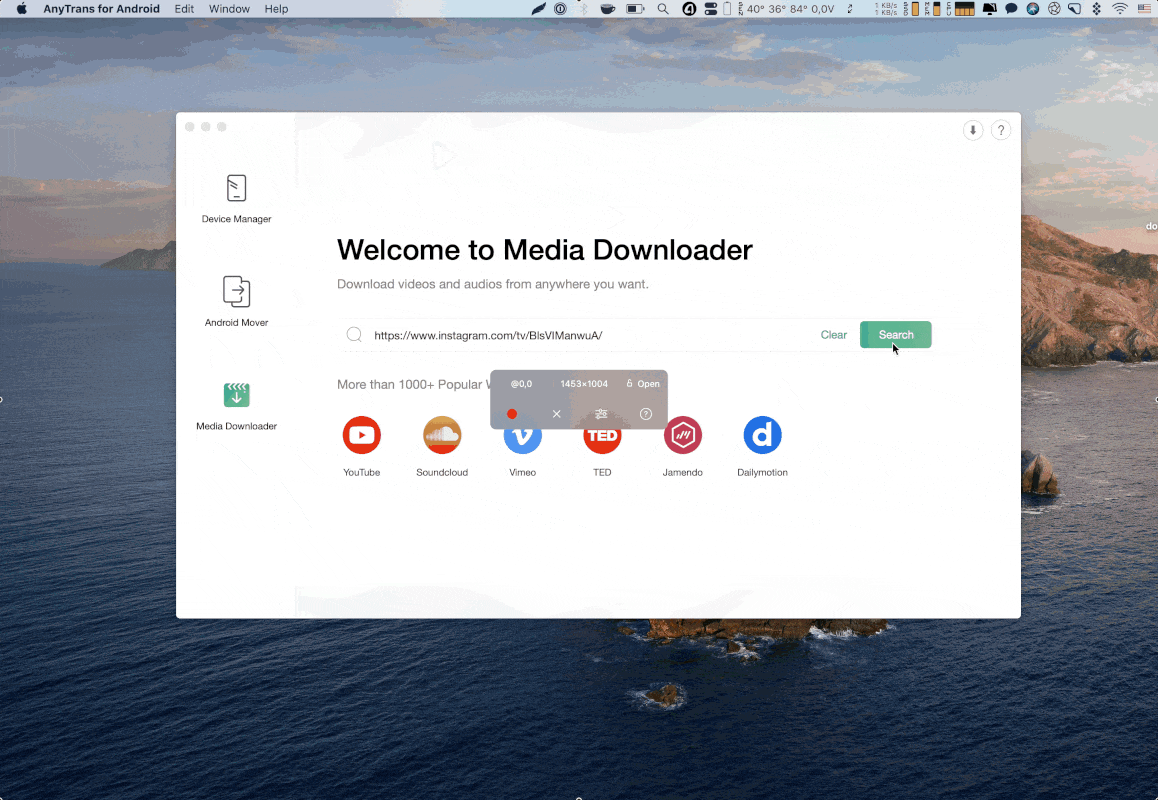
Task: Click the help question mark icon
Action: coord(1000,131)
